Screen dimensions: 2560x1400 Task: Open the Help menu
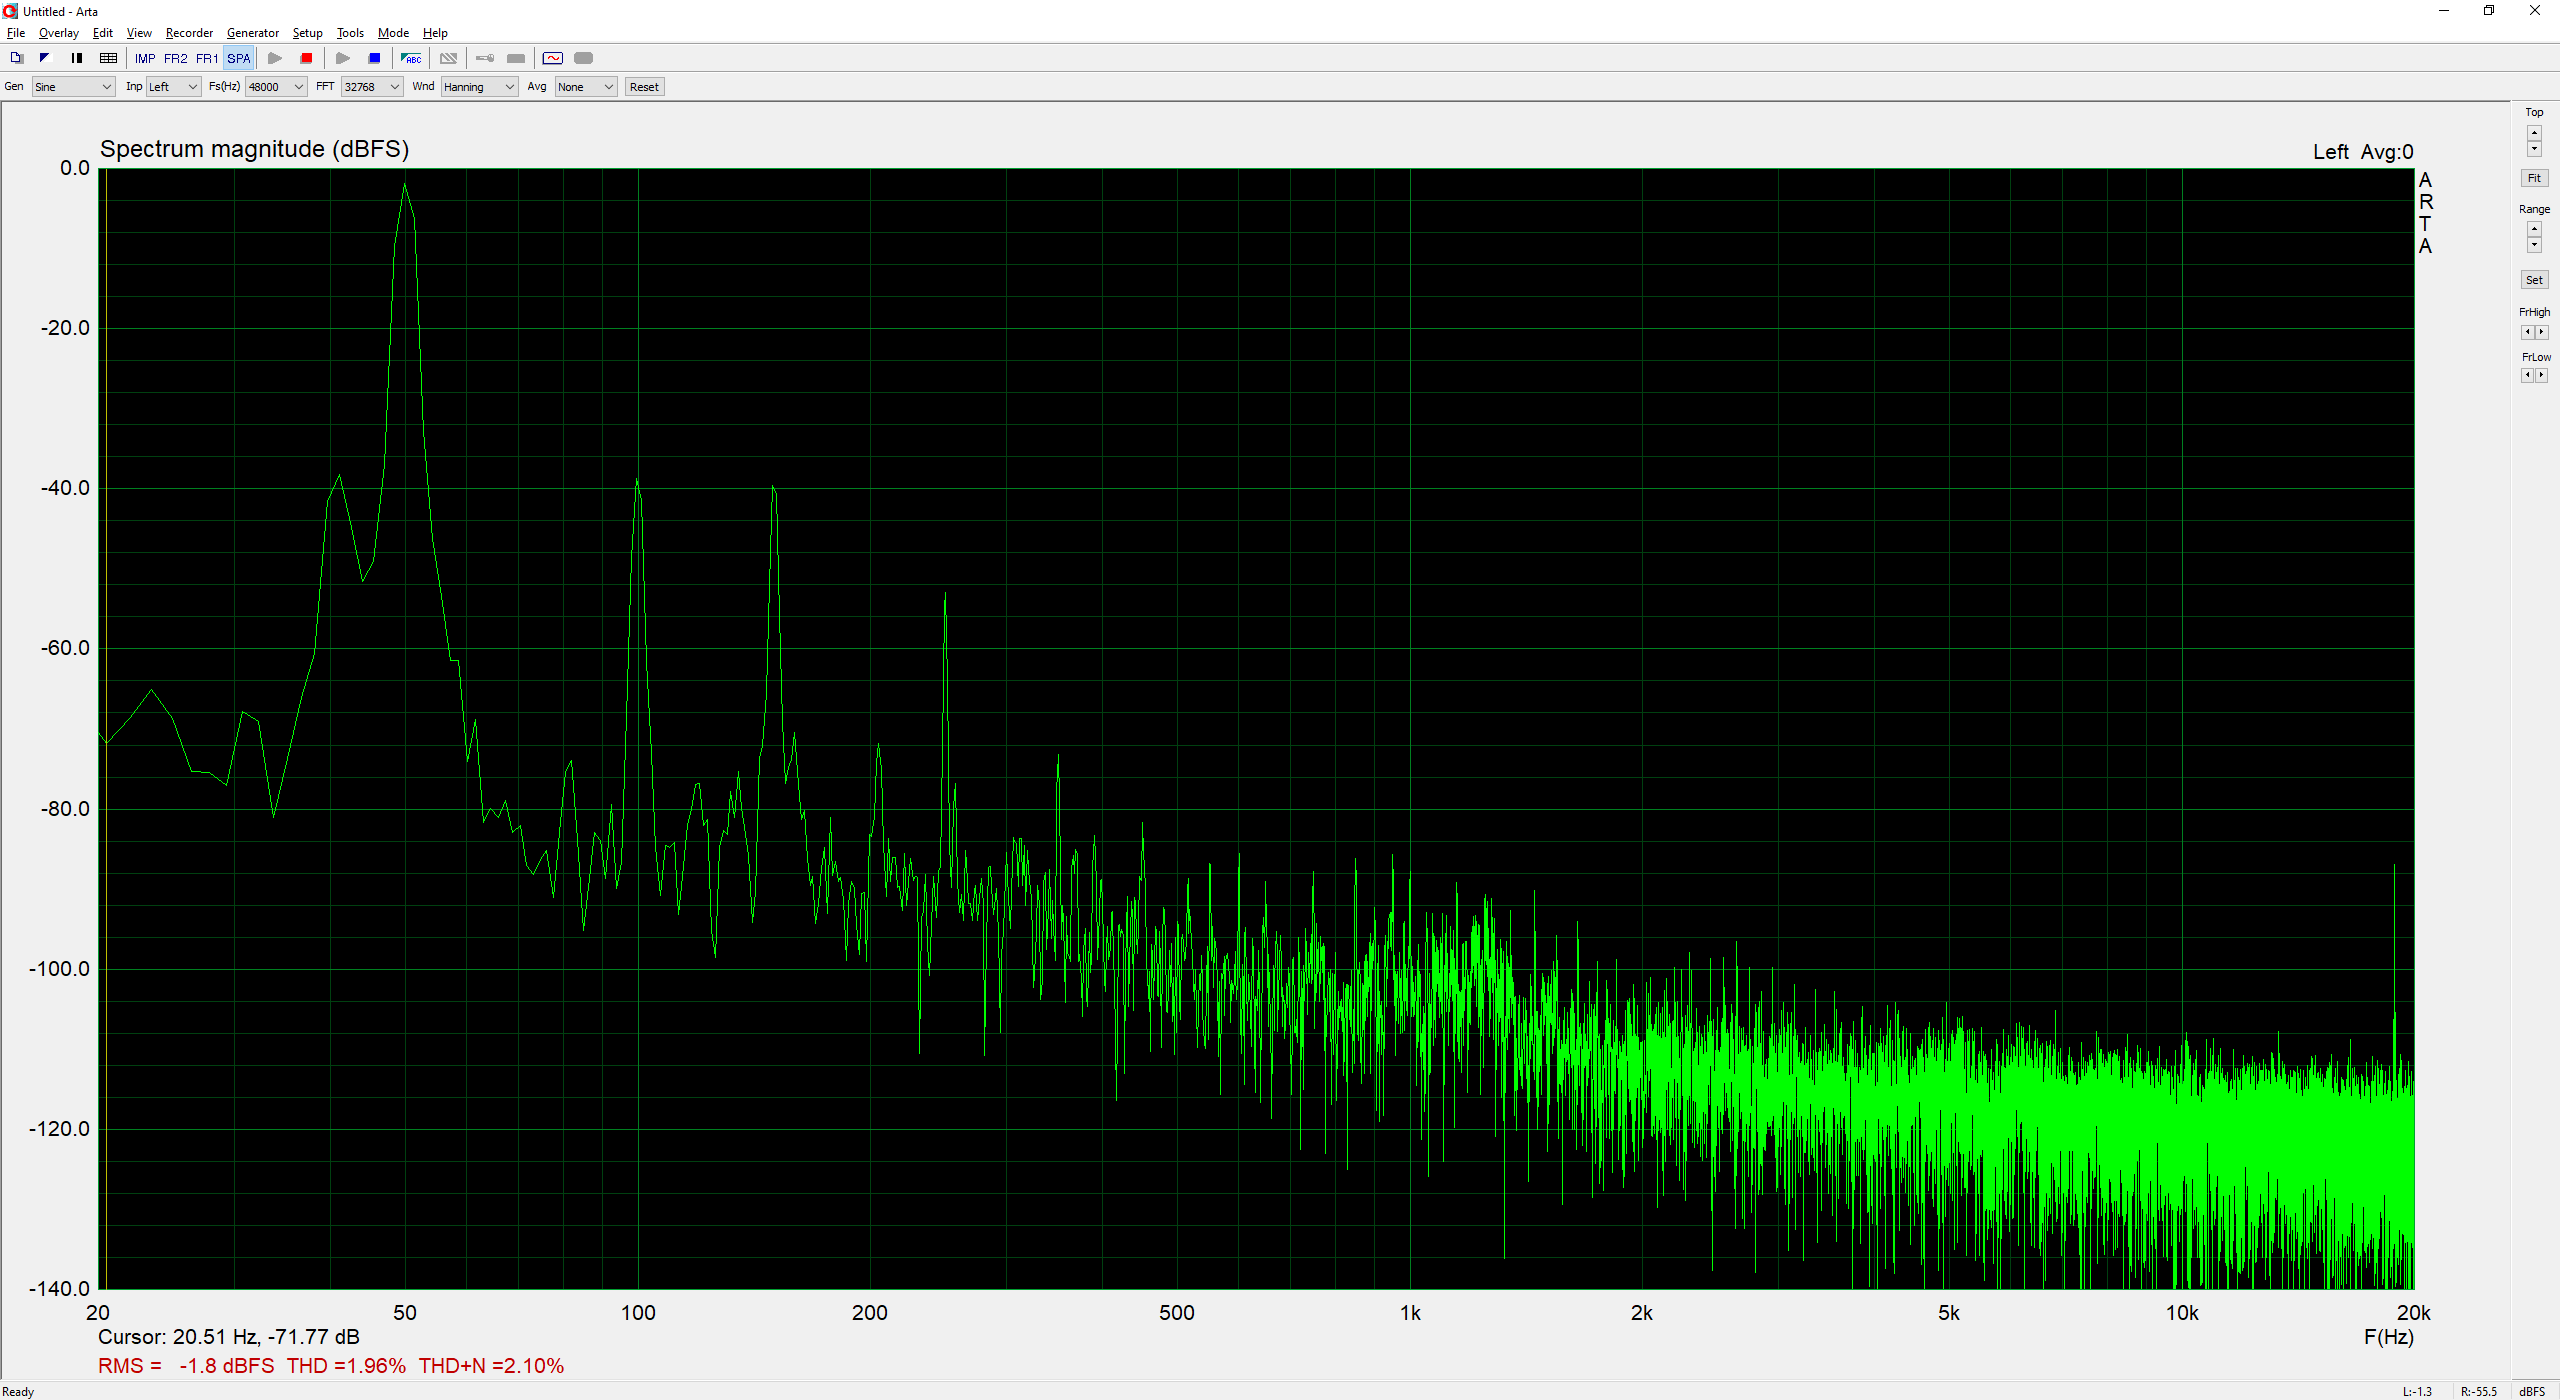tap(435, 33)
